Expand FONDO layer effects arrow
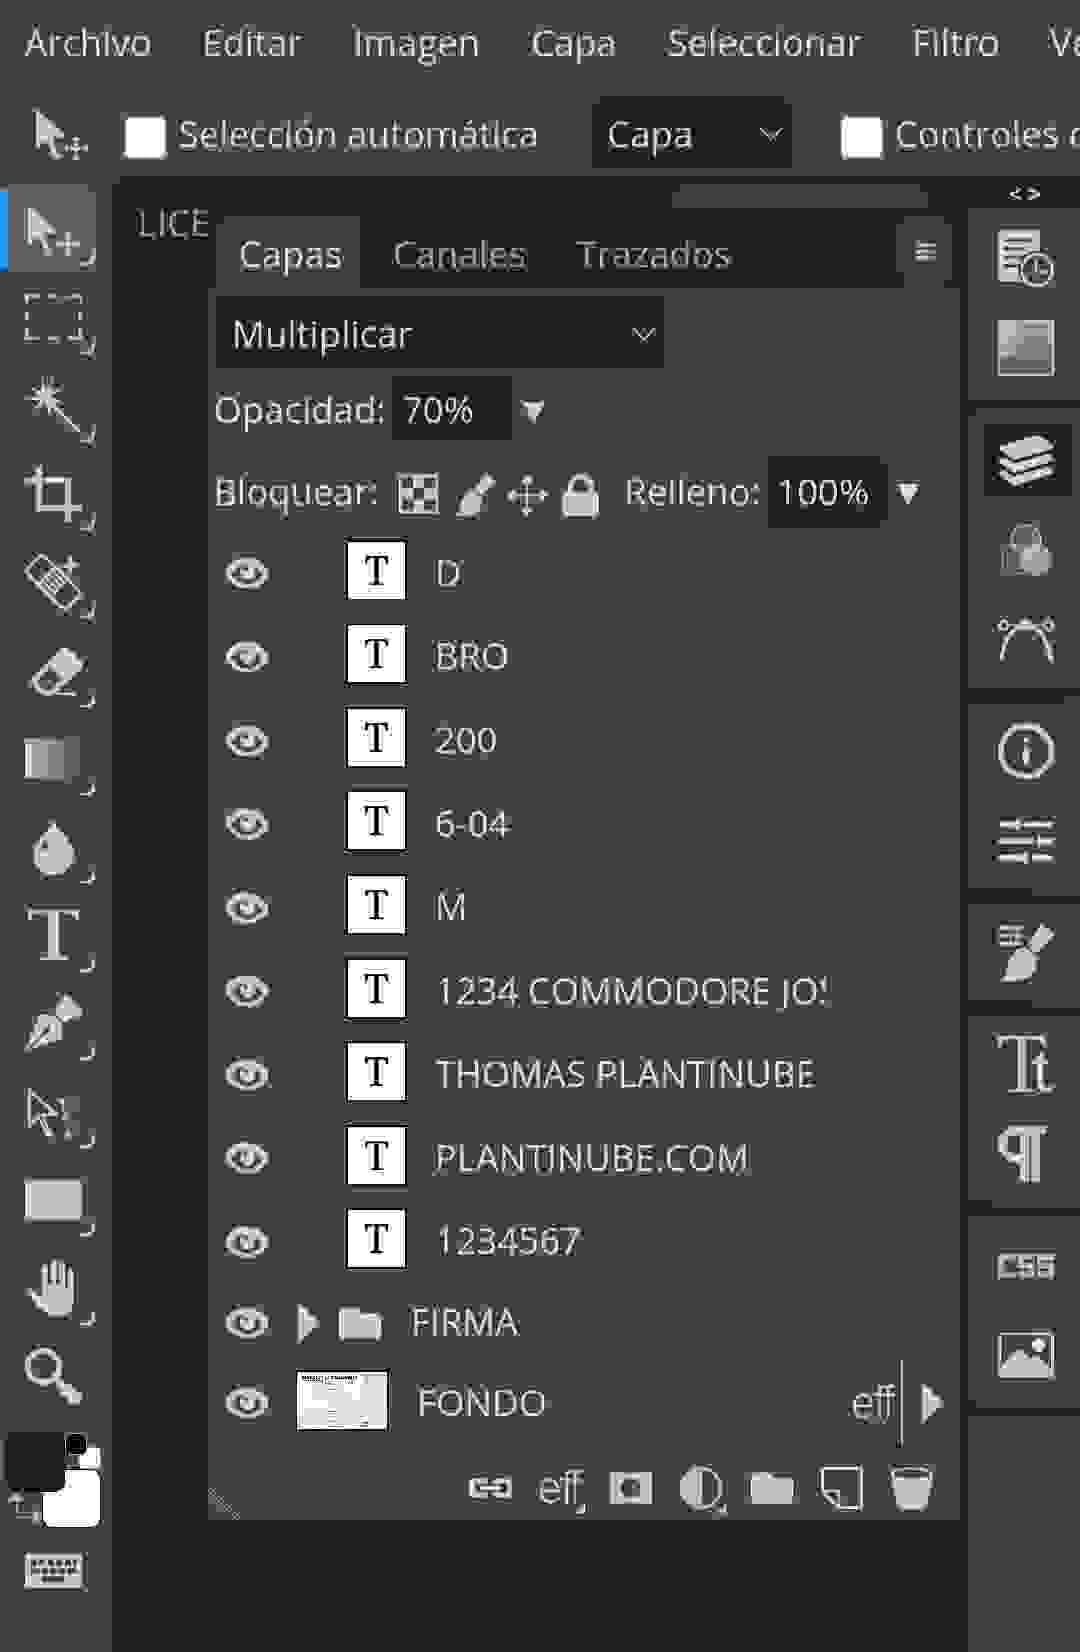The width and height of the screenshot is (1080, 1652). [x=931, y=1403]
